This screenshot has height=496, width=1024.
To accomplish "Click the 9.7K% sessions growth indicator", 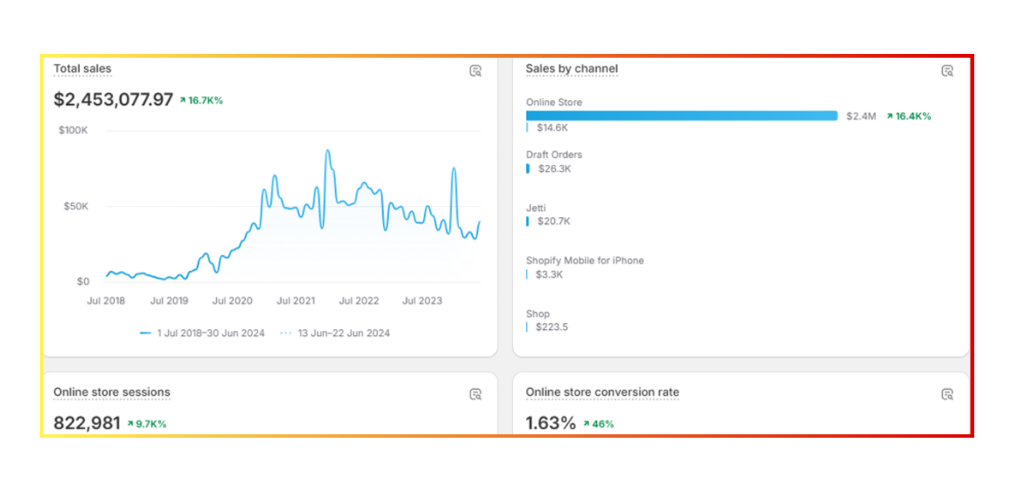I will pos(146,424).
